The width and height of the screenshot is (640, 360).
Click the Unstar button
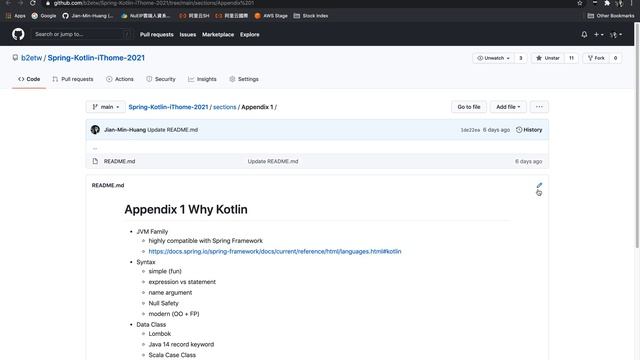coord(548,58)
